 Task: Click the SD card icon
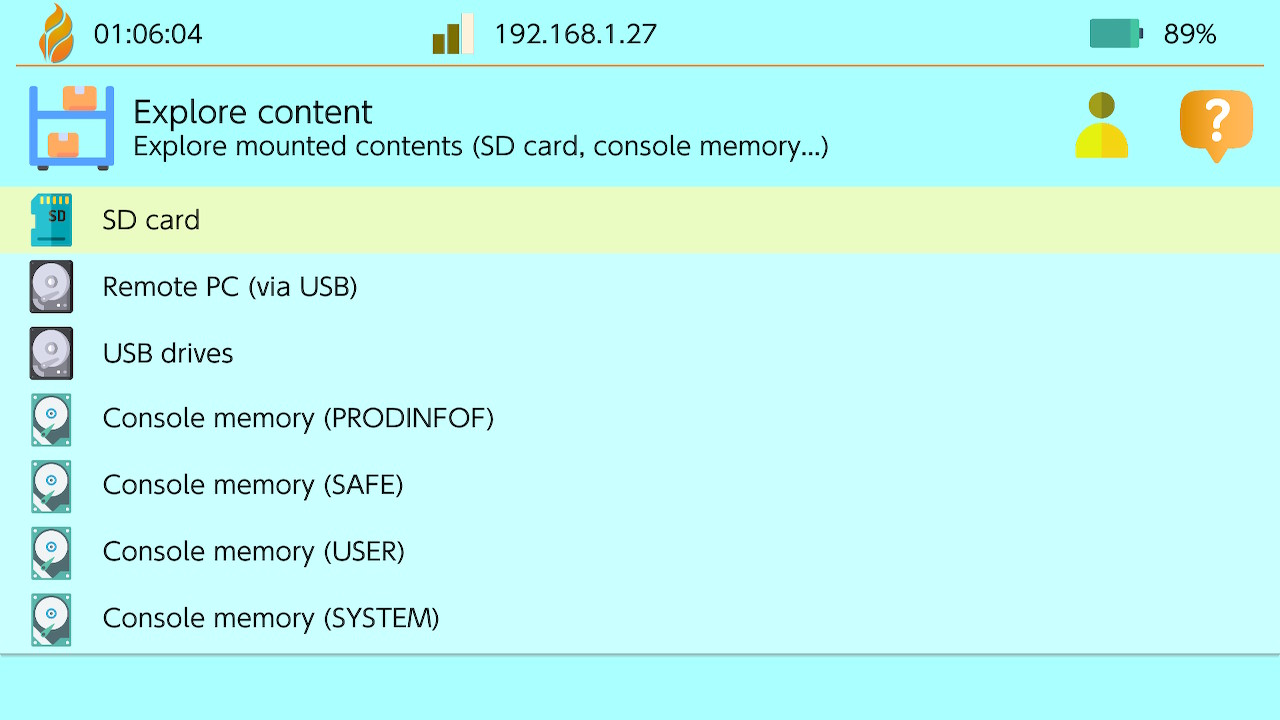[x=51, y=220]
